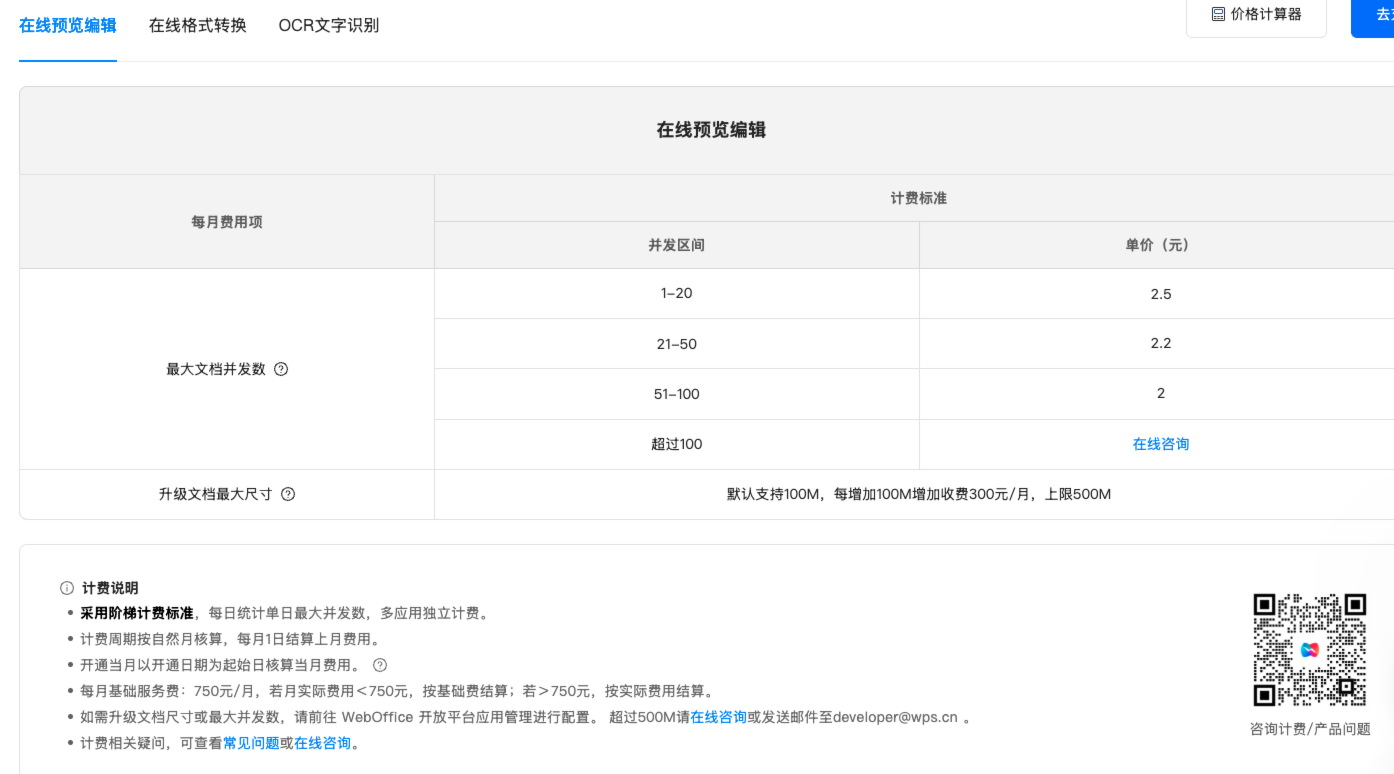Click the 并发区间 column header

point(676,245)
